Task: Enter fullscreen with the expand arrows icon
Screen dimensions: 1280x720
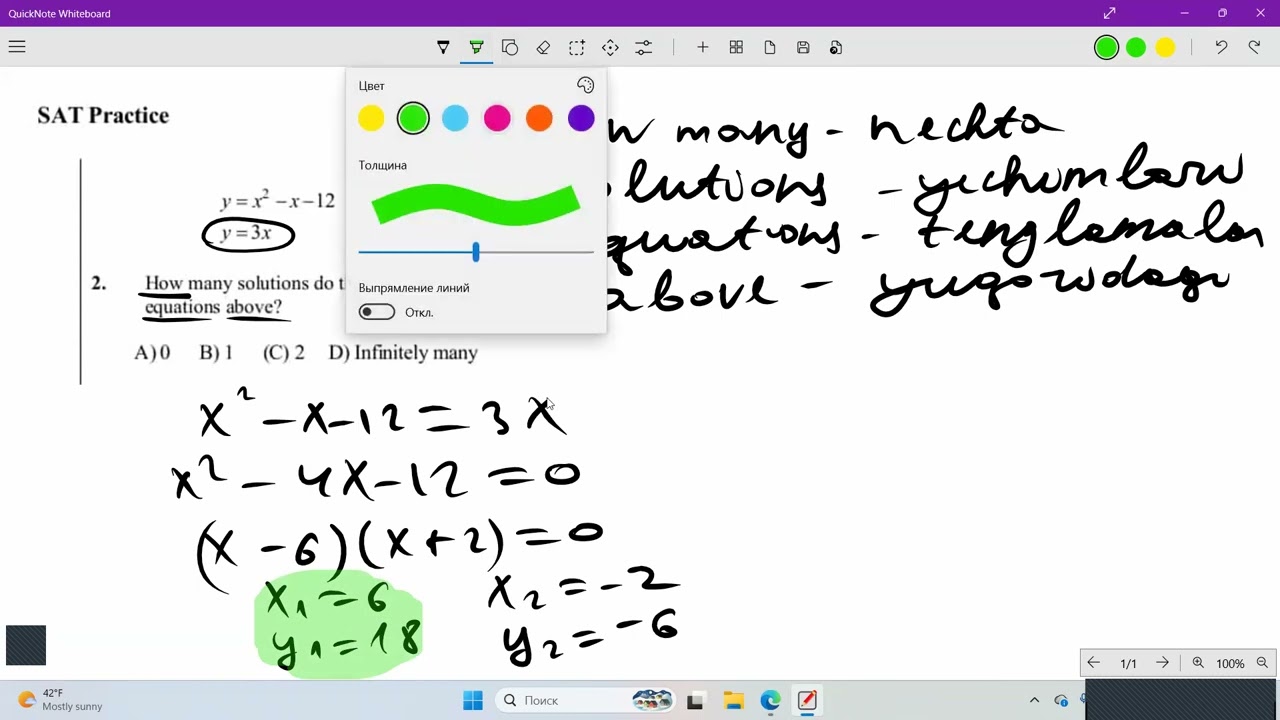Action: pos(1109,13)
